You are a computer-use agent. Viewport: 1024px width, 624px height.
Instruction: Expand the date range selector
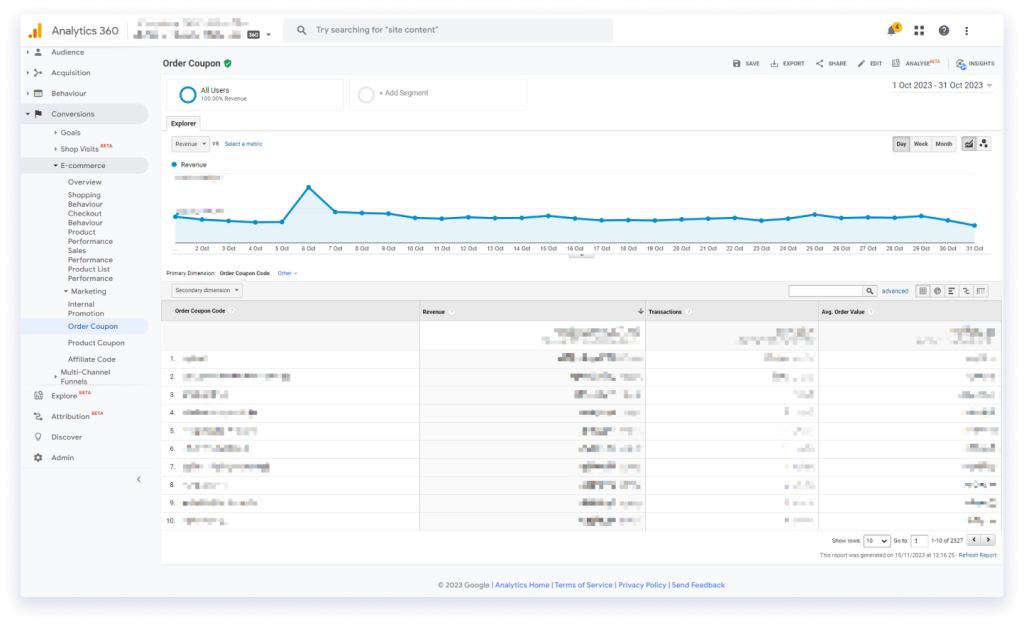(940, 86)
